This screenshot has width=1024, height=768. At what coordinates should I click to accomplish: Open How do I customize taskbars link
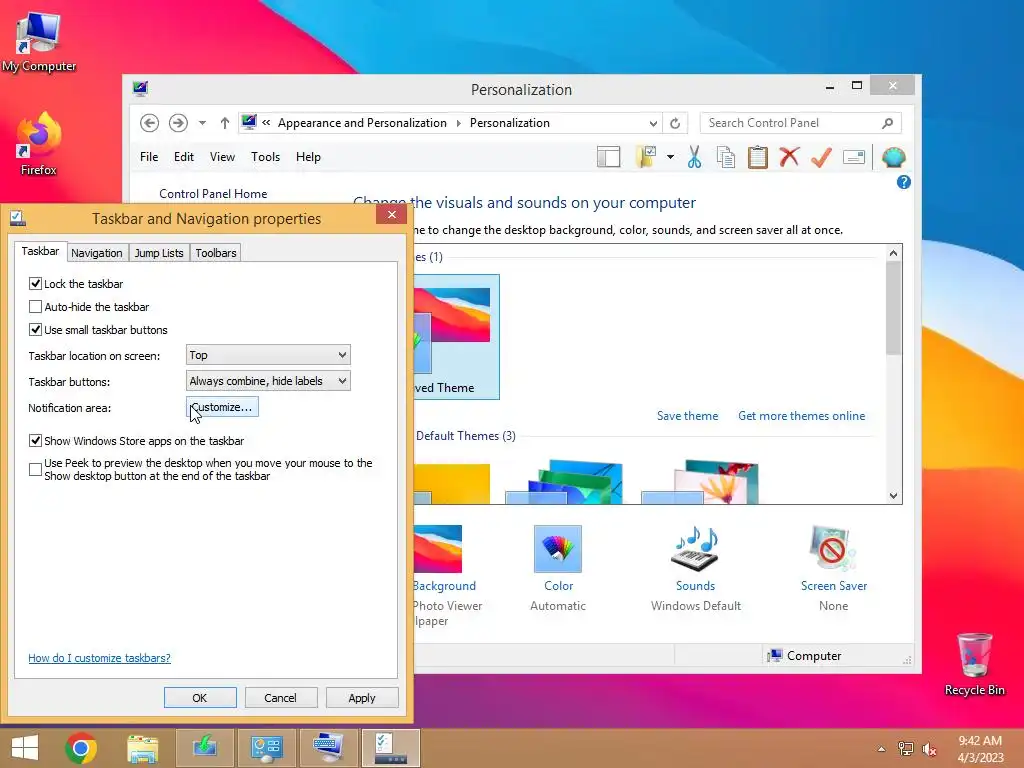(x=99, y=658)
